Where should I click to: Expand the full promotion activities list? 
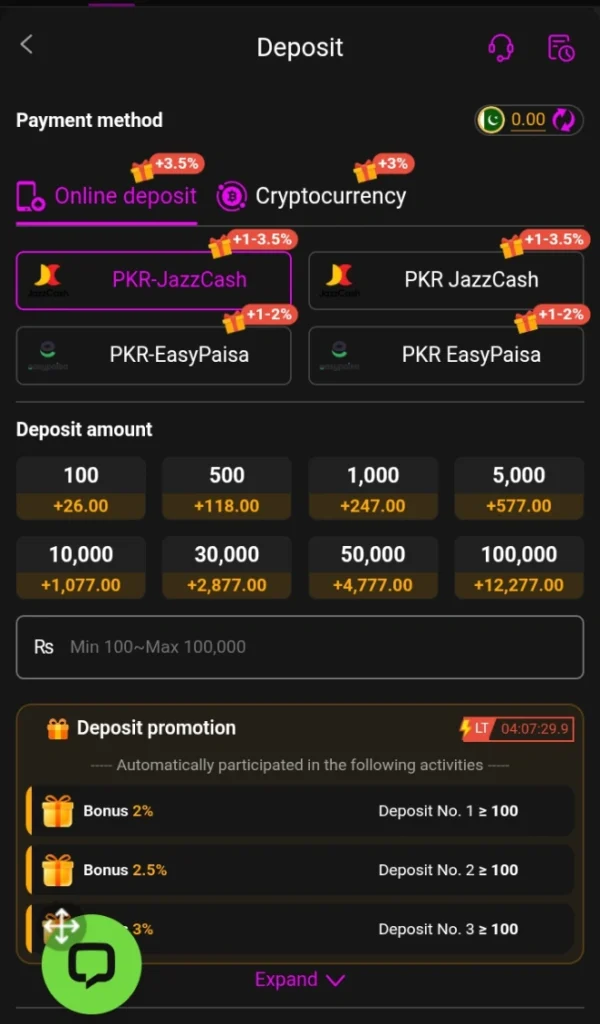pos(299,980)
